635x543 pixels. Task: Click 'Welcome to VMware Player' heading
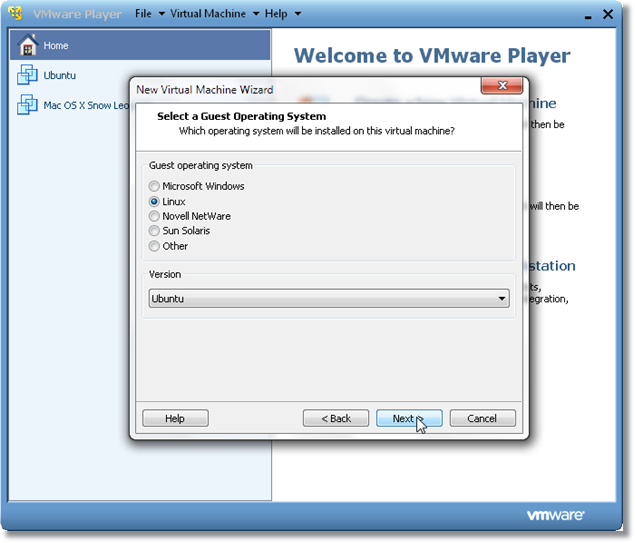[x=432, y=55]
